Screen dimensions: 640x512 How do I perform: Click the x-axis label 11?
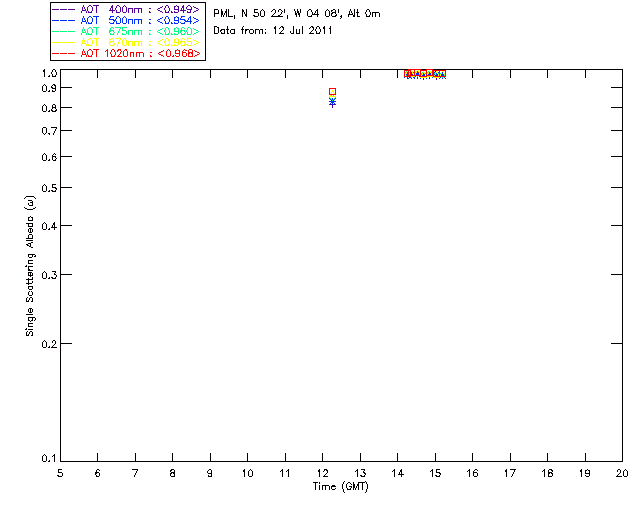point(285,473)
